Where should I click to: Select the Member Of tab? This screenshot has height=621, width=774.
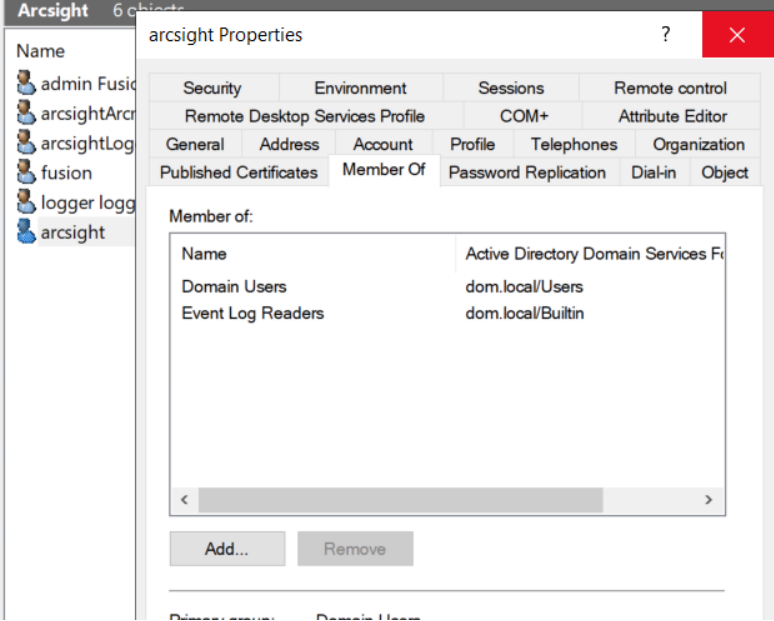[x=384, y=170]
